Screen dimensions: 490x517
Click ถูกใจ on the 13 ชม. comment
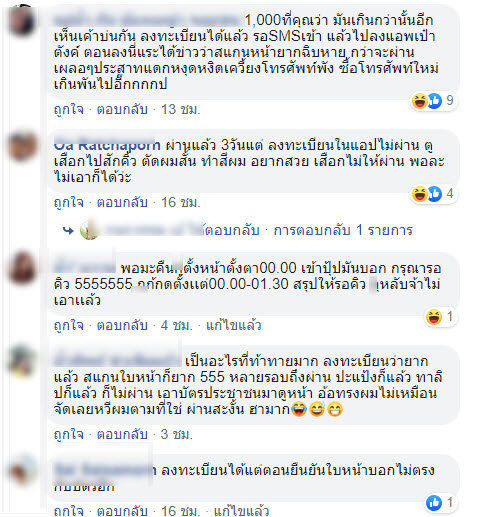tap(69, 109)
